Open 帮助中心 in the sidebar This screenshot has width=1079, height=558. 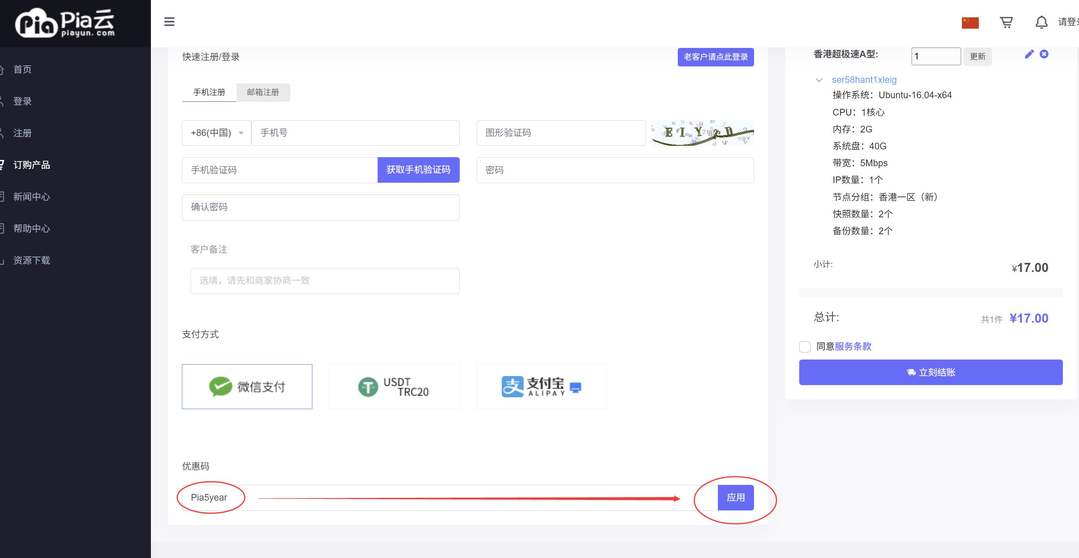tap(31, 228)
